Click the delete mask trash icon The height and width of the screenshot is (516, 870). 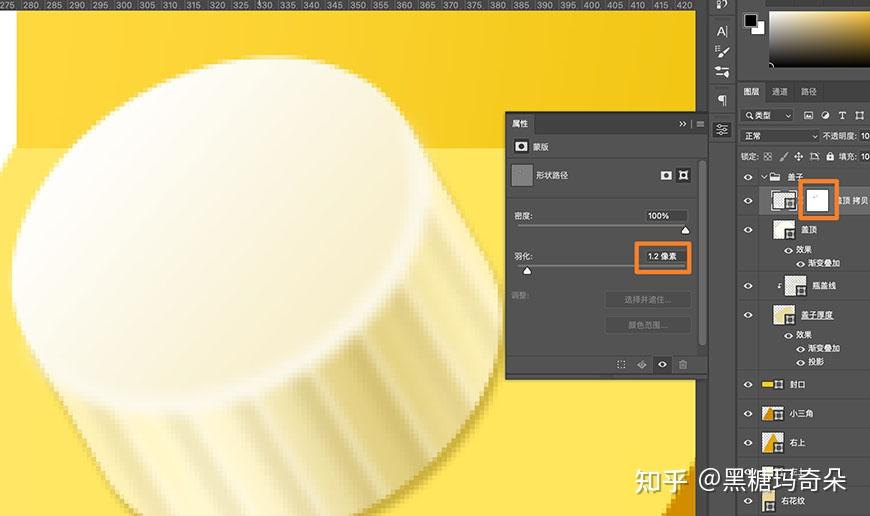(x=683, y=365)
